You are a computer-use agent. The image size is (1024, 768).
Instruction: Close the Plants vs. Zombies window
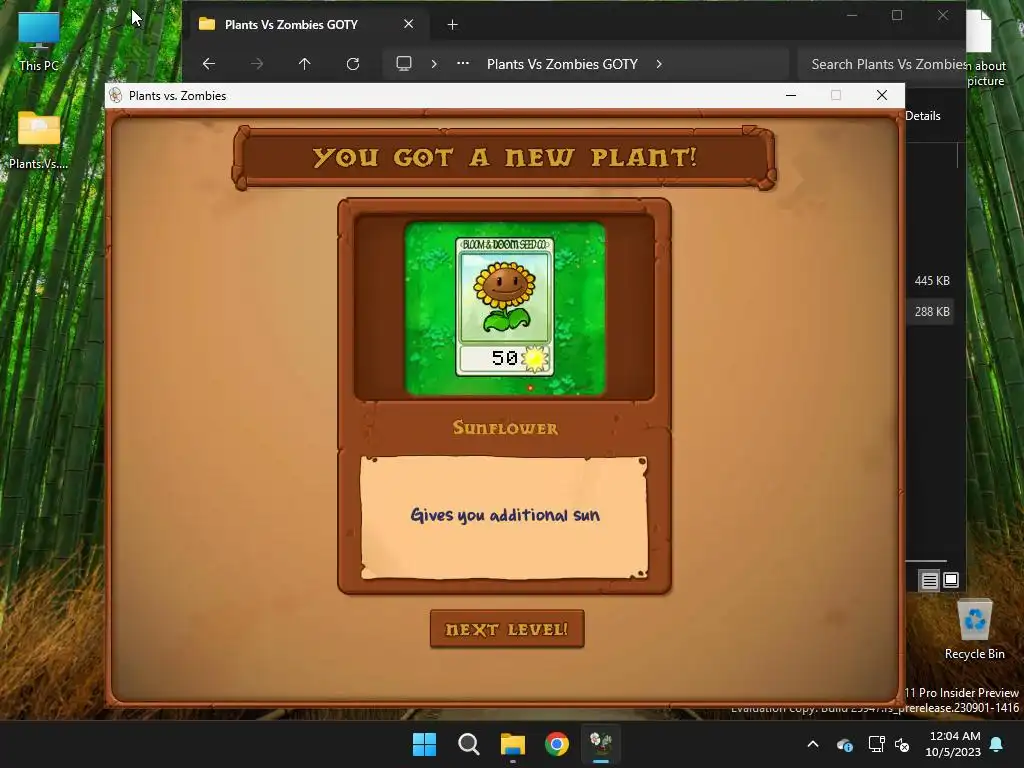coord(882,95)
